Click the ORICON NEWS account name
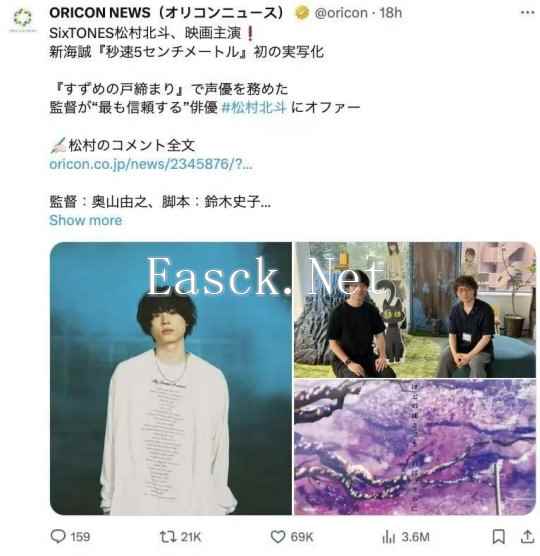The width and height of the screenshot is (540, 556). (x=167, y=13)
